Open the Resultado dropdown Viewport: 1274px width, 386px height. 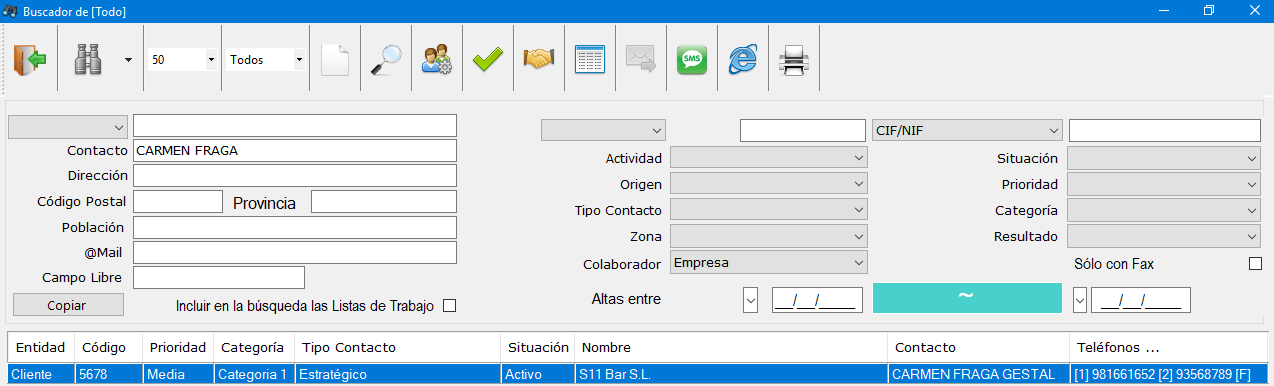point(1164,236)
